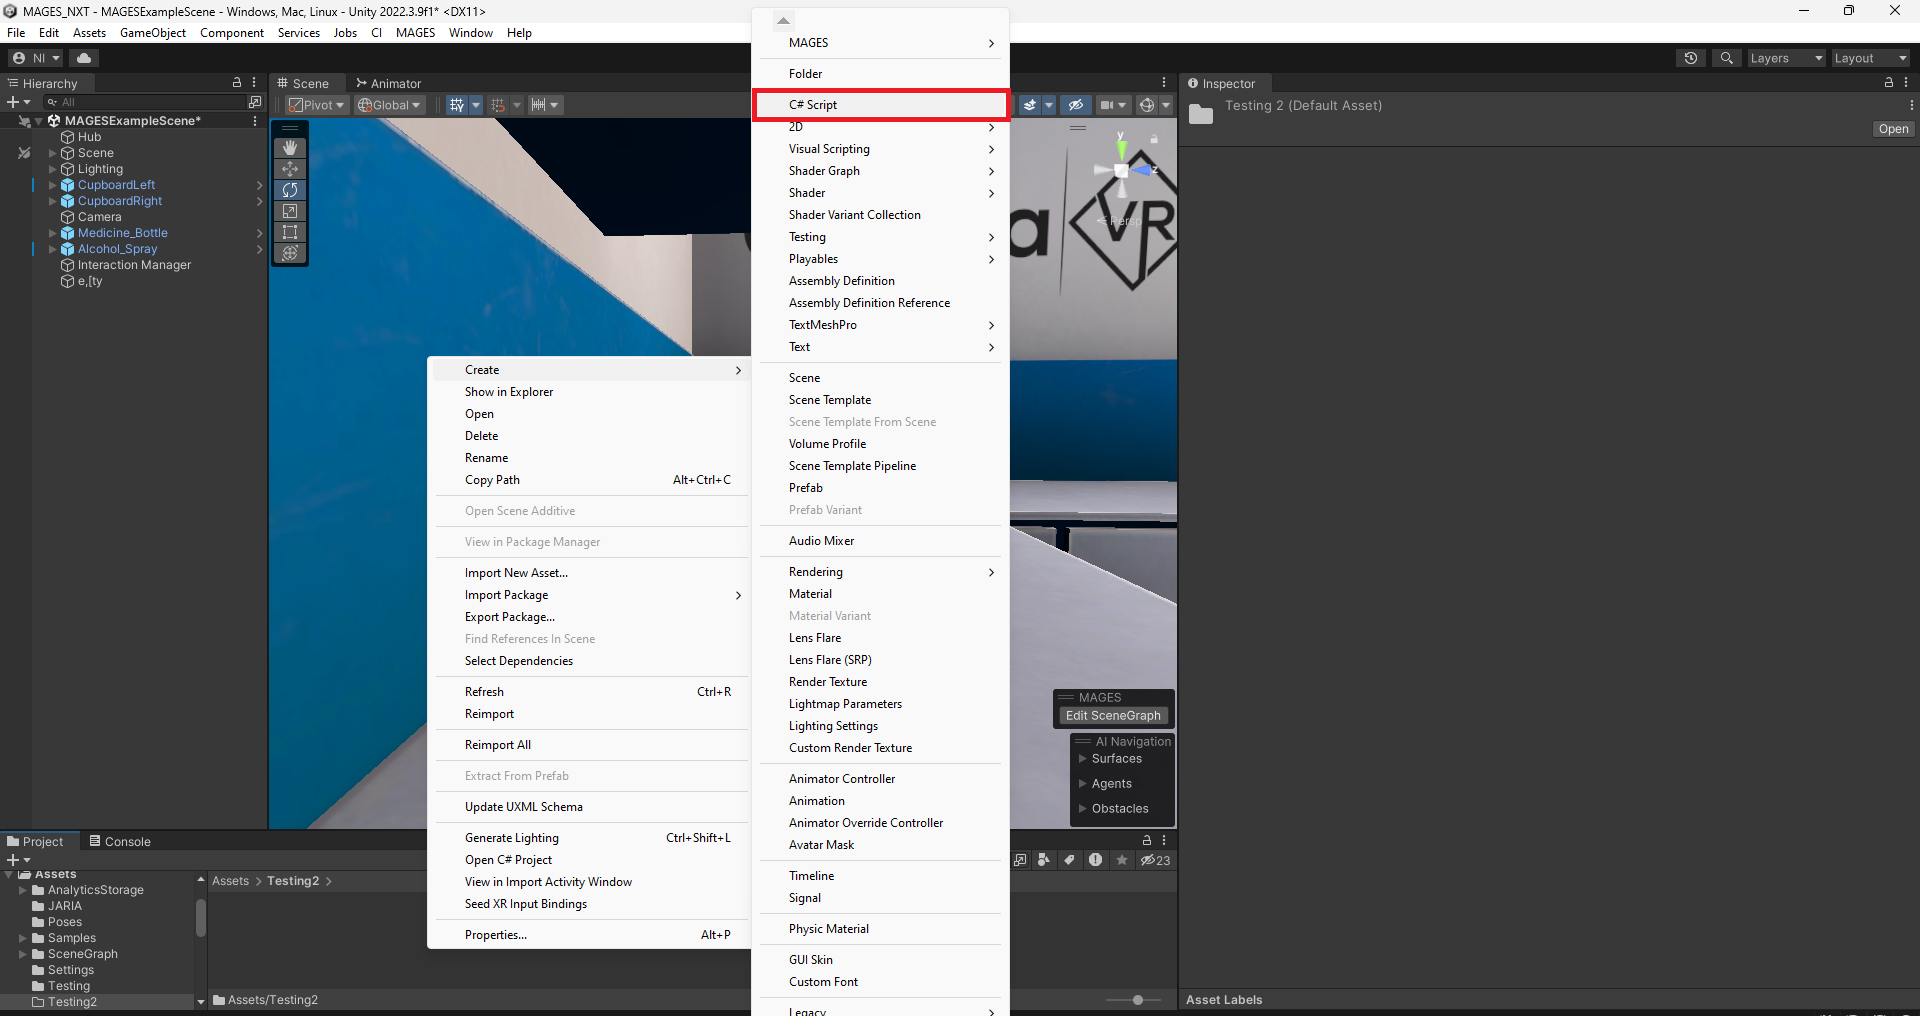Open Project panel options kebab

[x=1164, y=841]
